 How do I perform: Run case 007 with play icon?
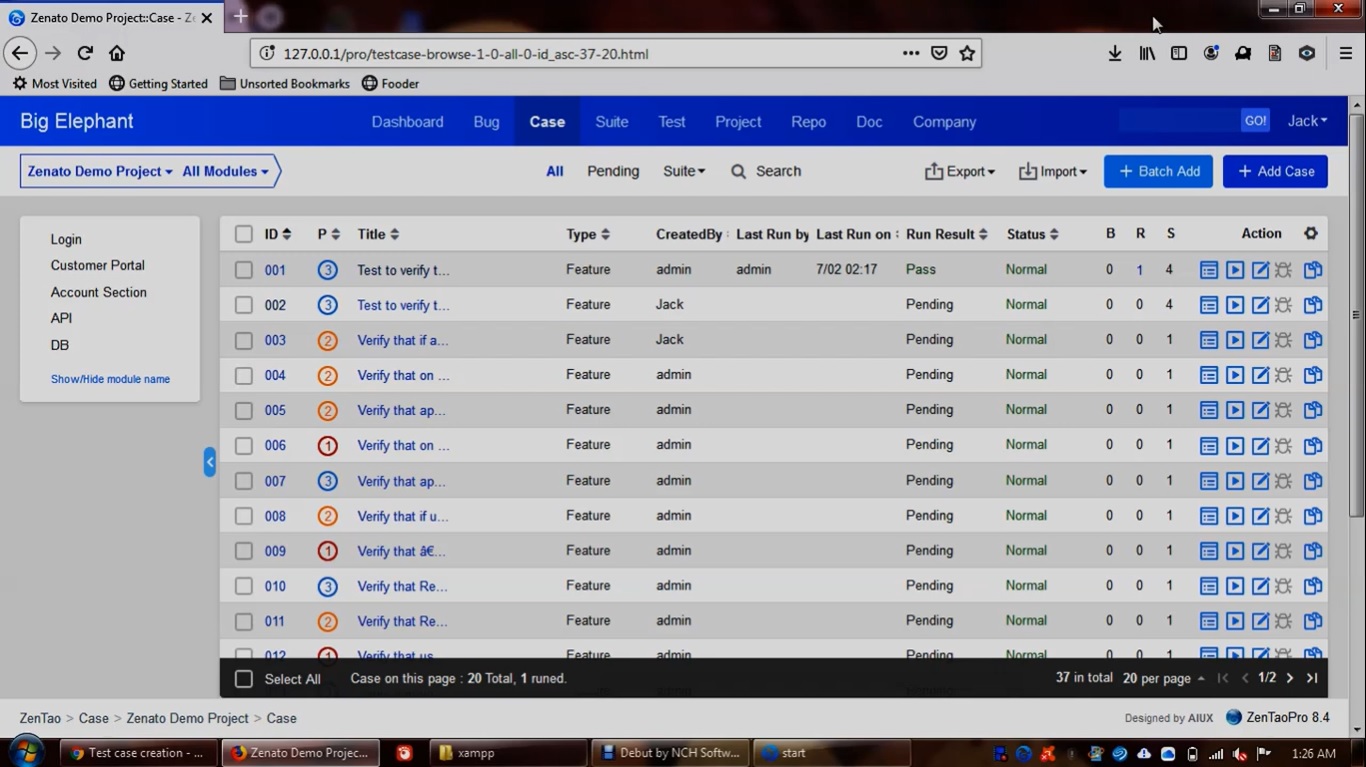point(1235,481)
